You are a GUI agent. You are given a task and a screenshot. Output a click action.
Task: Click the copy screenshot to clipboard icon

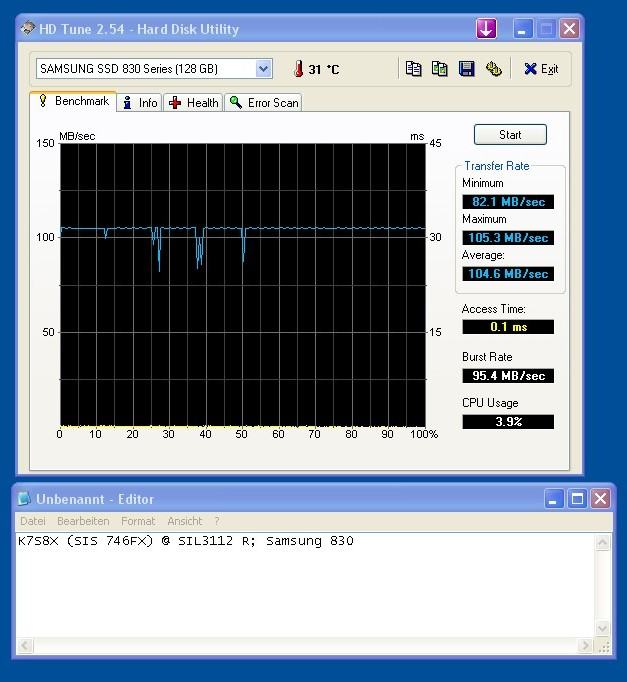point(440,69)
